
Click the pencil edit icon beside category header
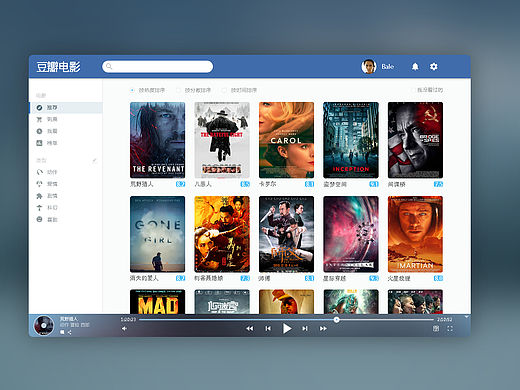coord(94,160)
